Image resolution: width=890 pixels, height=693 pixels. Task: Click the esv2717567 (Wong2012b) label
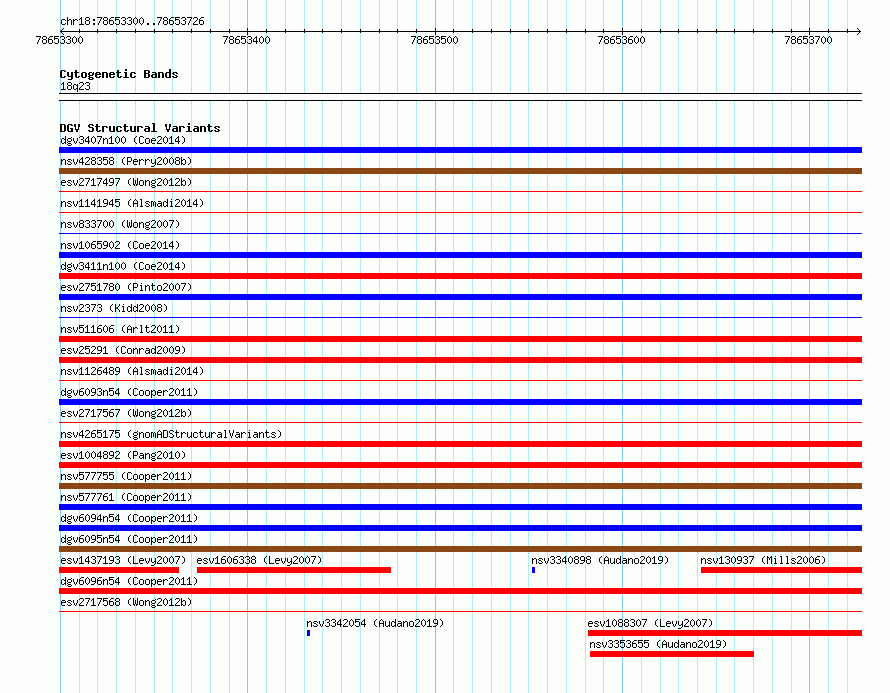pos(126,413)
